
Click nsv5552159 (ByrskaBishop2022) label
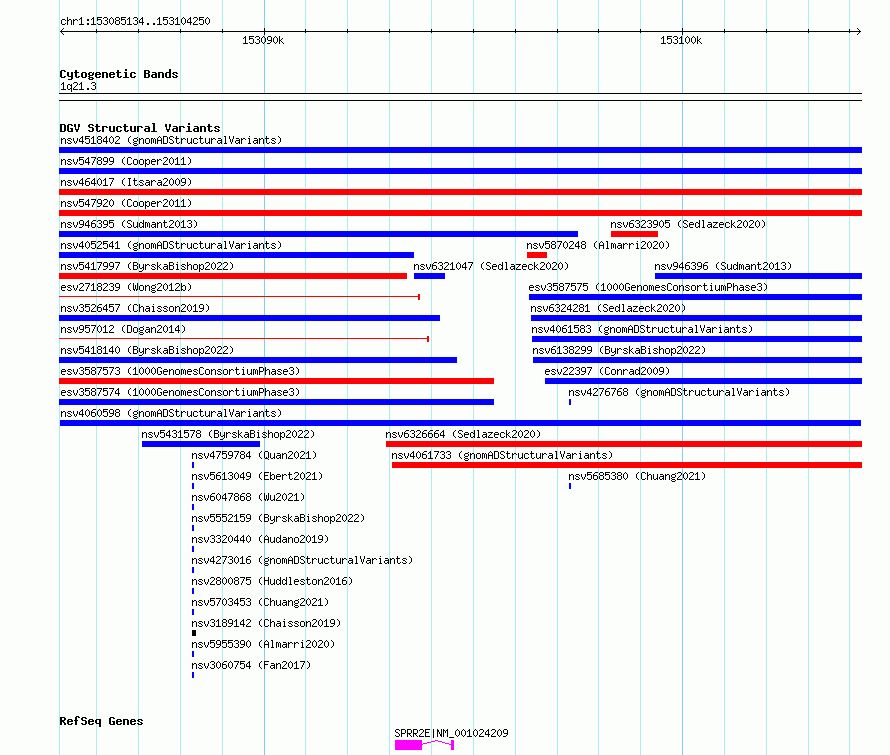[x=278, y=518]
